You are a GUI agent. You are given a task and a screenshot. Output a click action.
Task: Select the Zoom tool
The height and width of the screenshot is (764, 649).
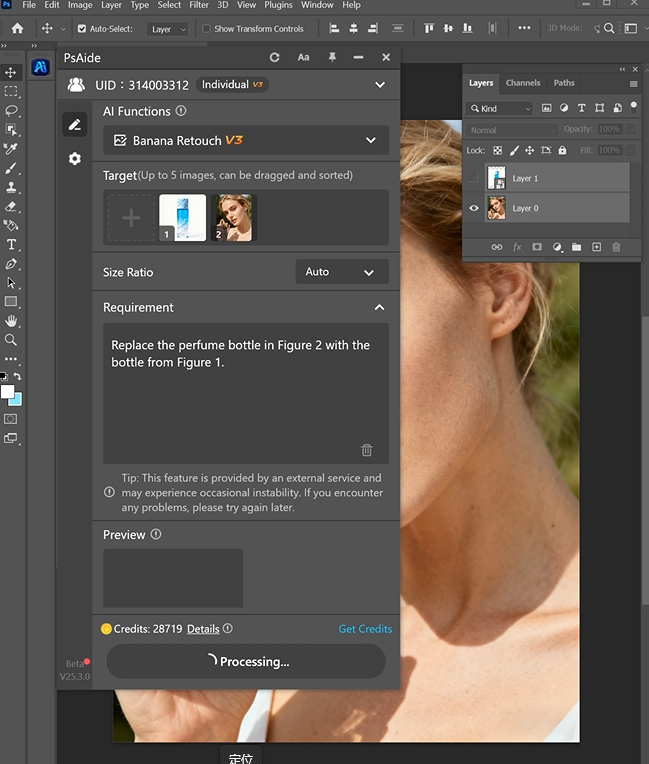tap(11, 340)
